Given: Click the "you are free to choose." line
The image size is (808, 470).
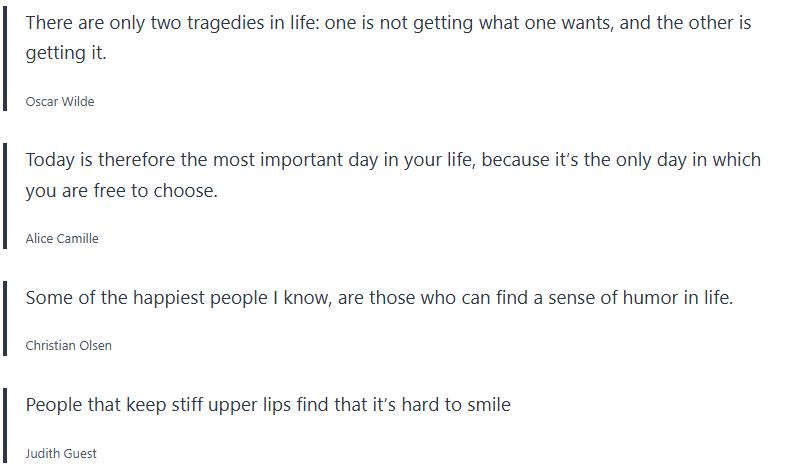Looking at the screenshot, I should click(121, 190).
